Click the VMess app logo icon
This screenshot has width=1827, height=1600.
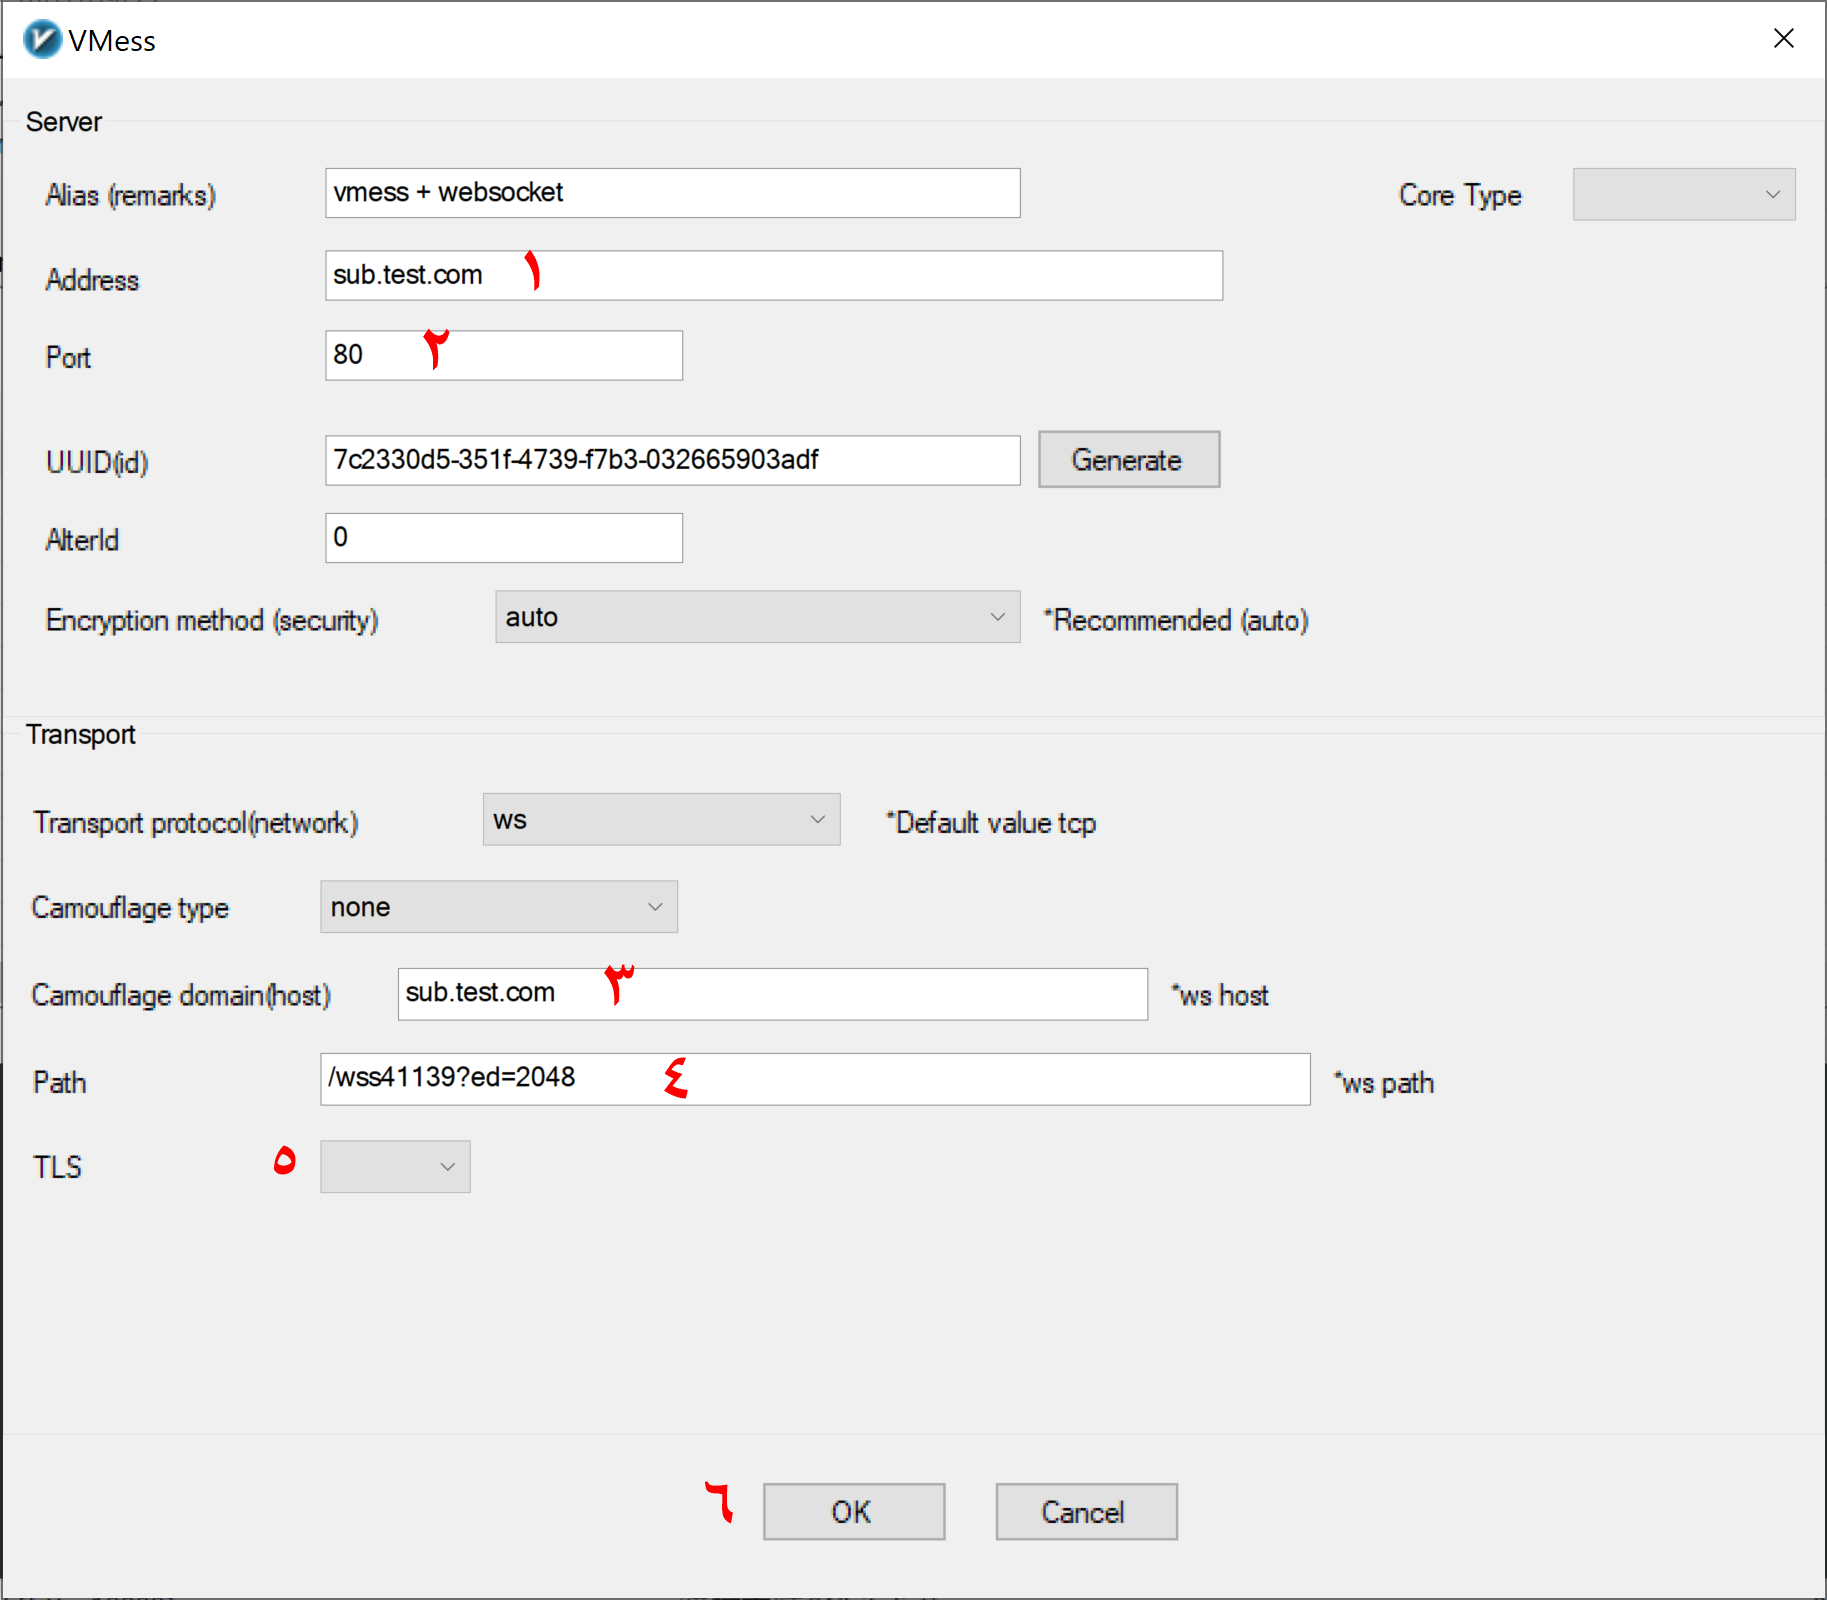point(42,40)
